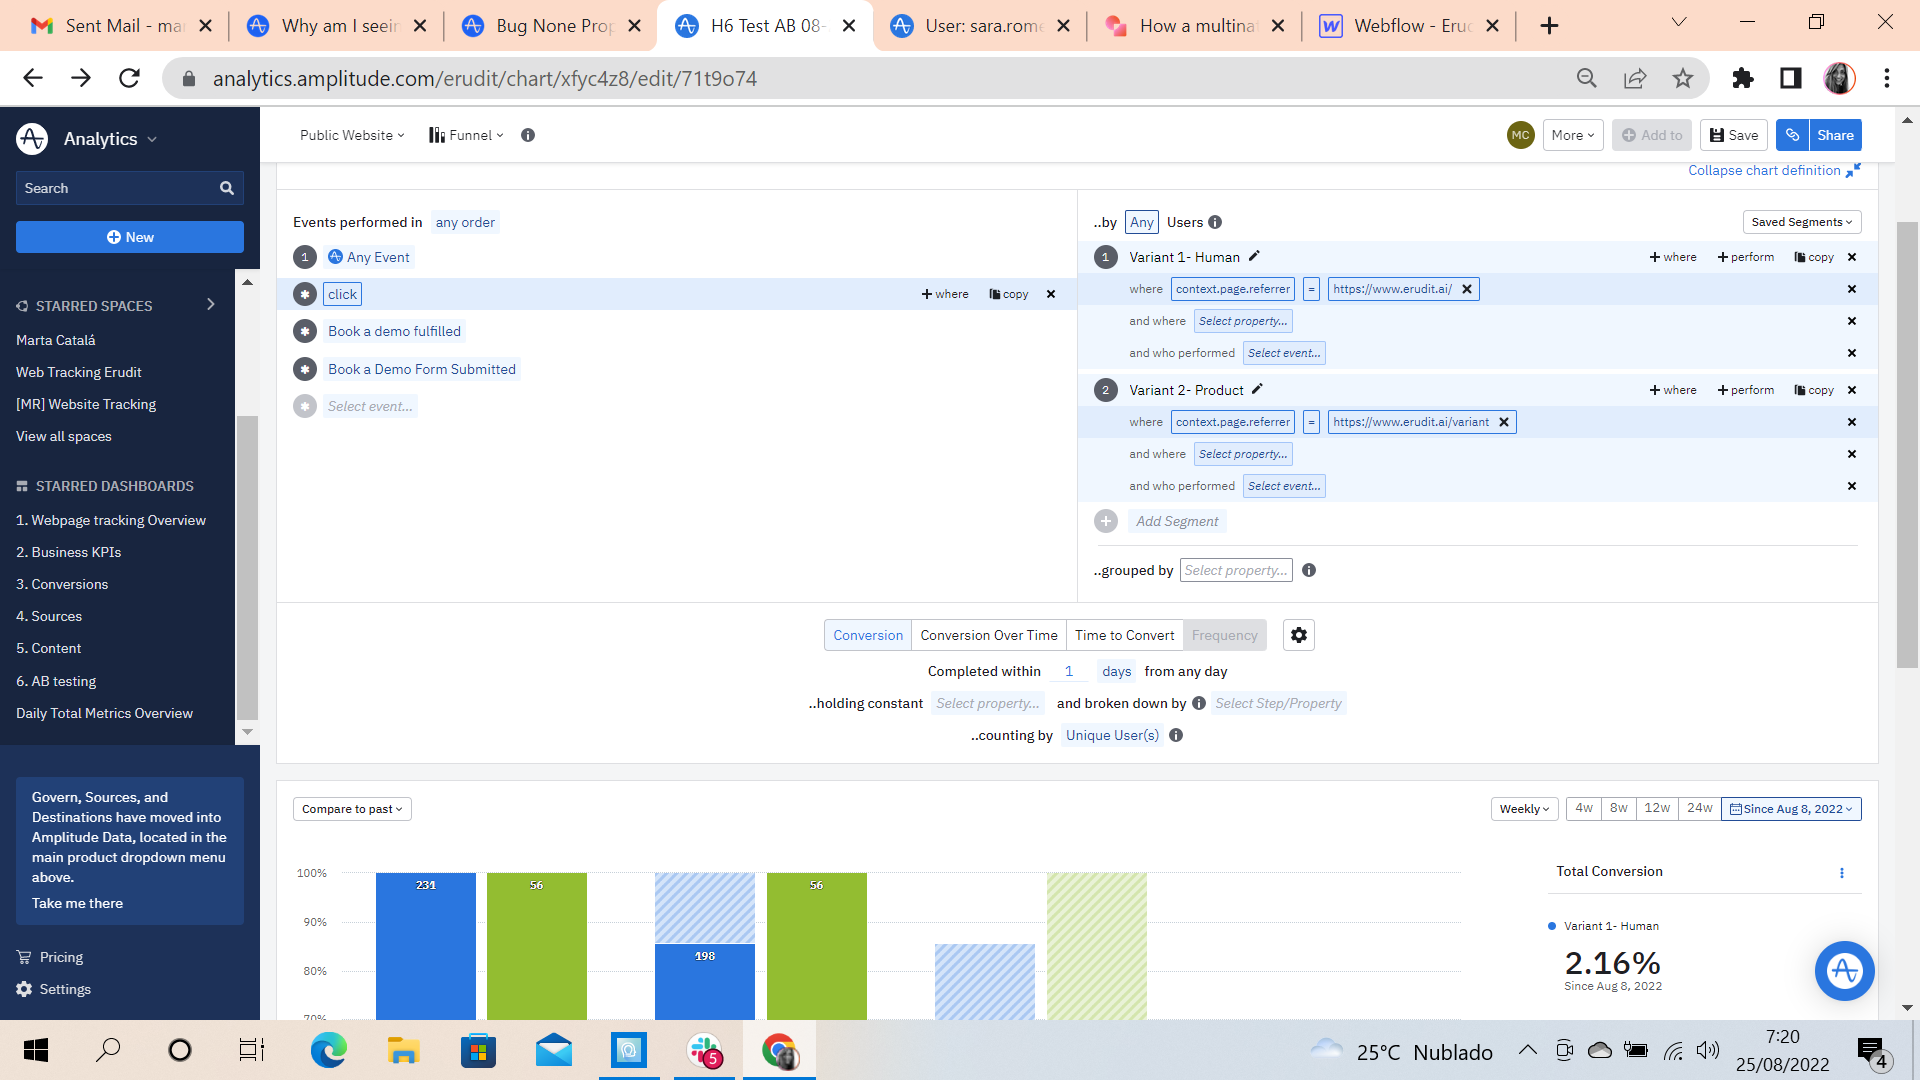Open the Total Conversion three-dot menu
Viewport: 1920px width, 1080px height.
coord(1841,873)
